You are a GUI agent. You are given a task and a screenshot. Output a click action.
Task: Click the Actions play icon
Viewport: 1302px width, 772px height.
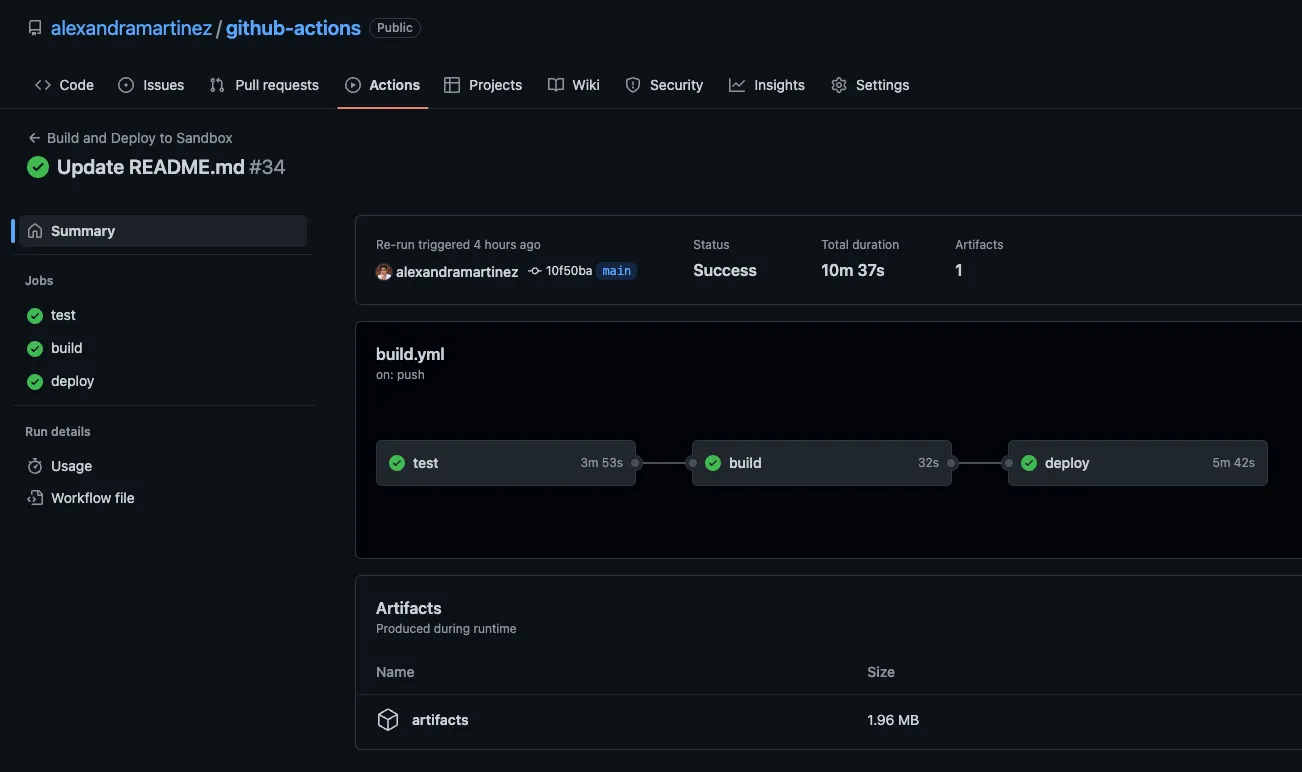click(353, 85)
